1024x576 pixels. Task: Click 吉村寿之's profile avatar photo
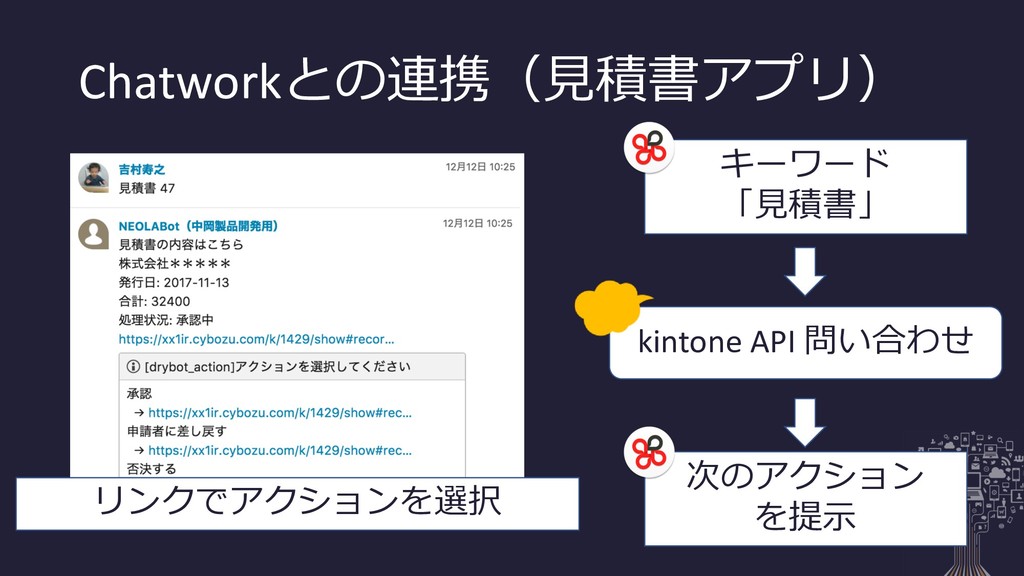pyautogui.click(x=94, y=178)
